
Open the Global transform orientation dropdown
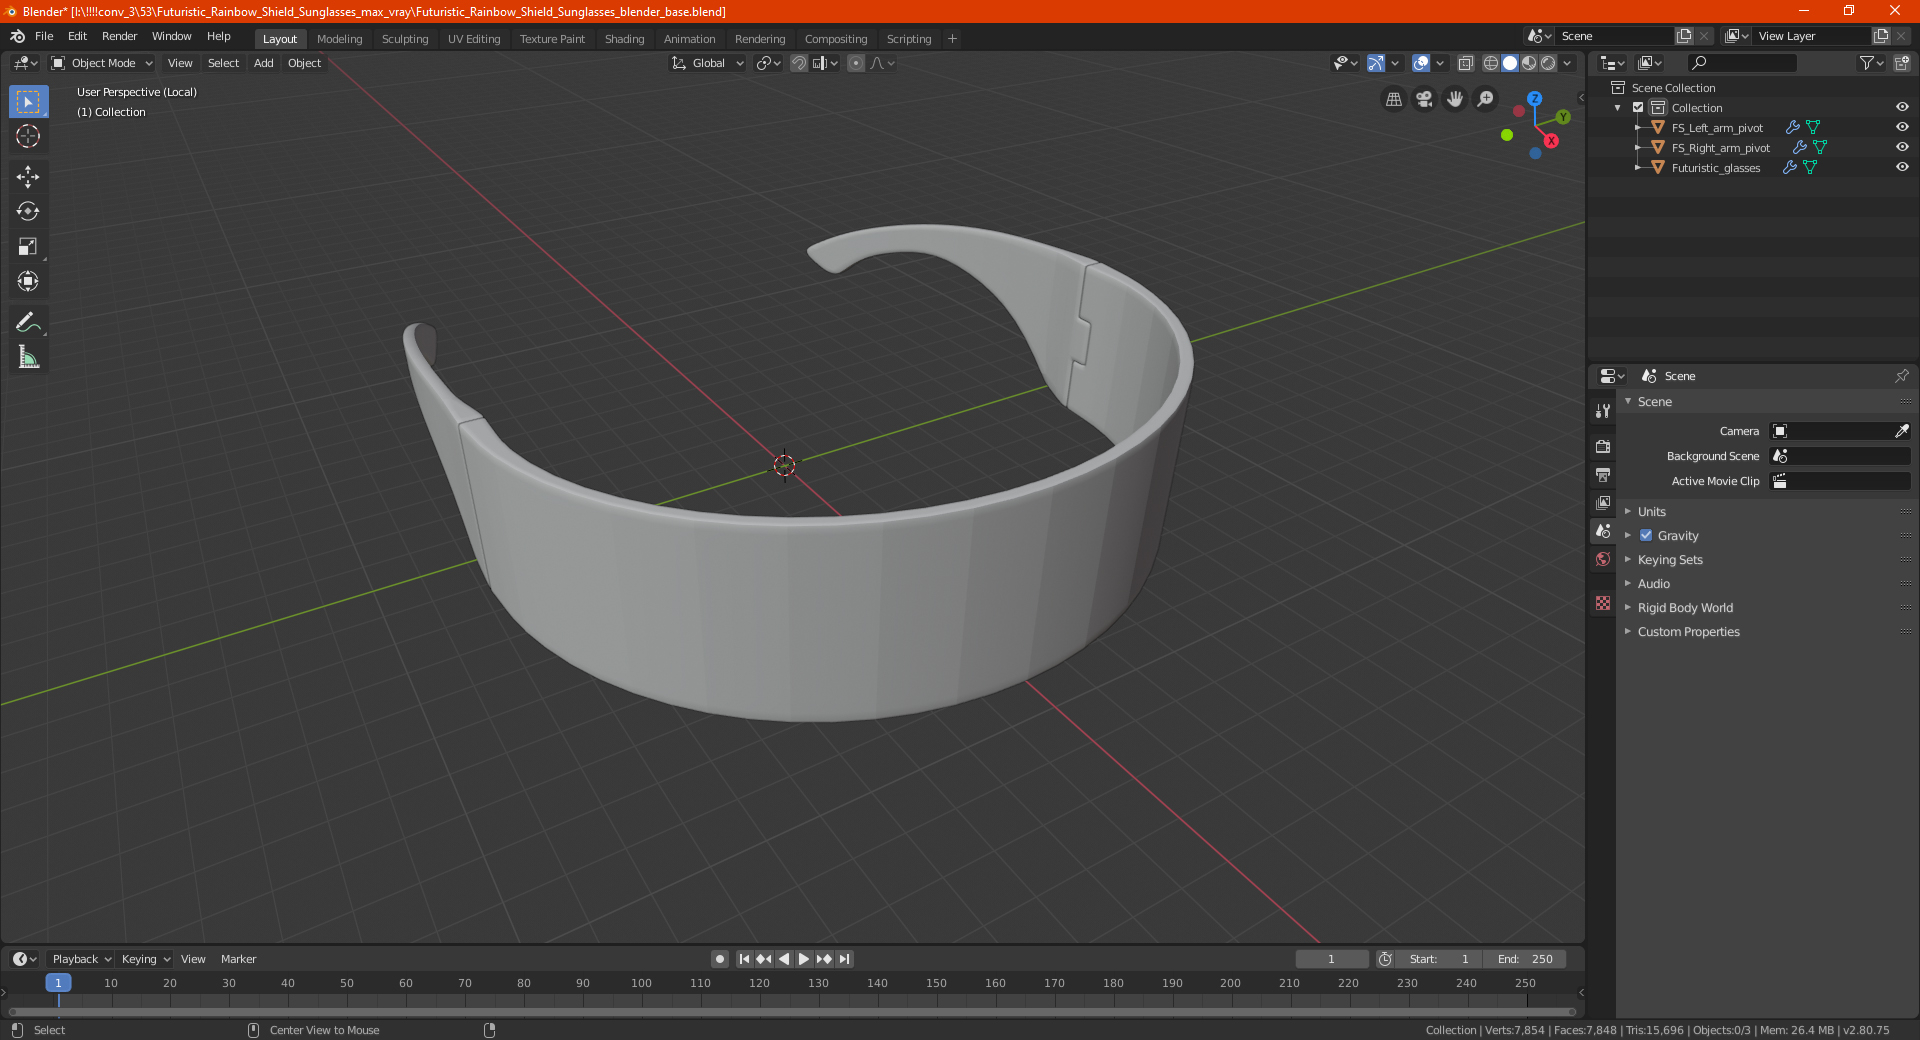[707, 63]
